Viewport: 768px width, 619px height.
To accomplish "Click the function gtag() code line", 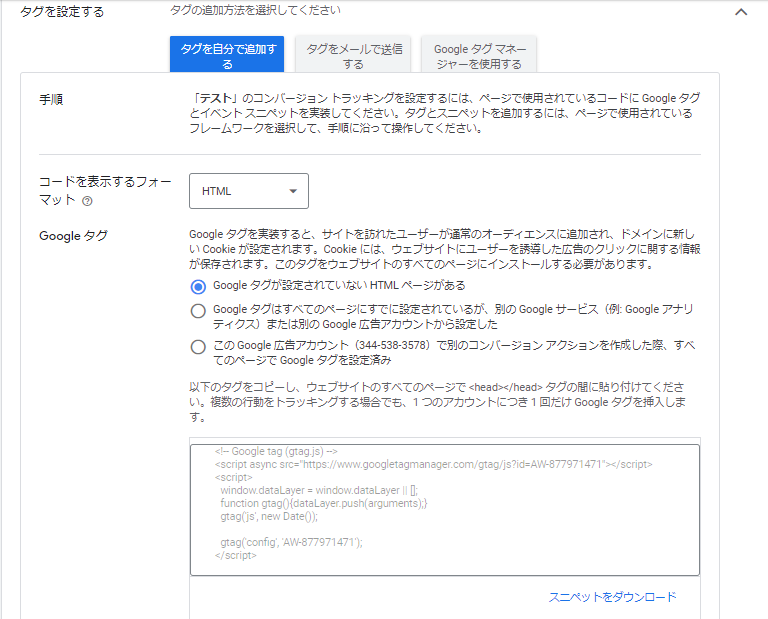I will click(x=324, y=503).
